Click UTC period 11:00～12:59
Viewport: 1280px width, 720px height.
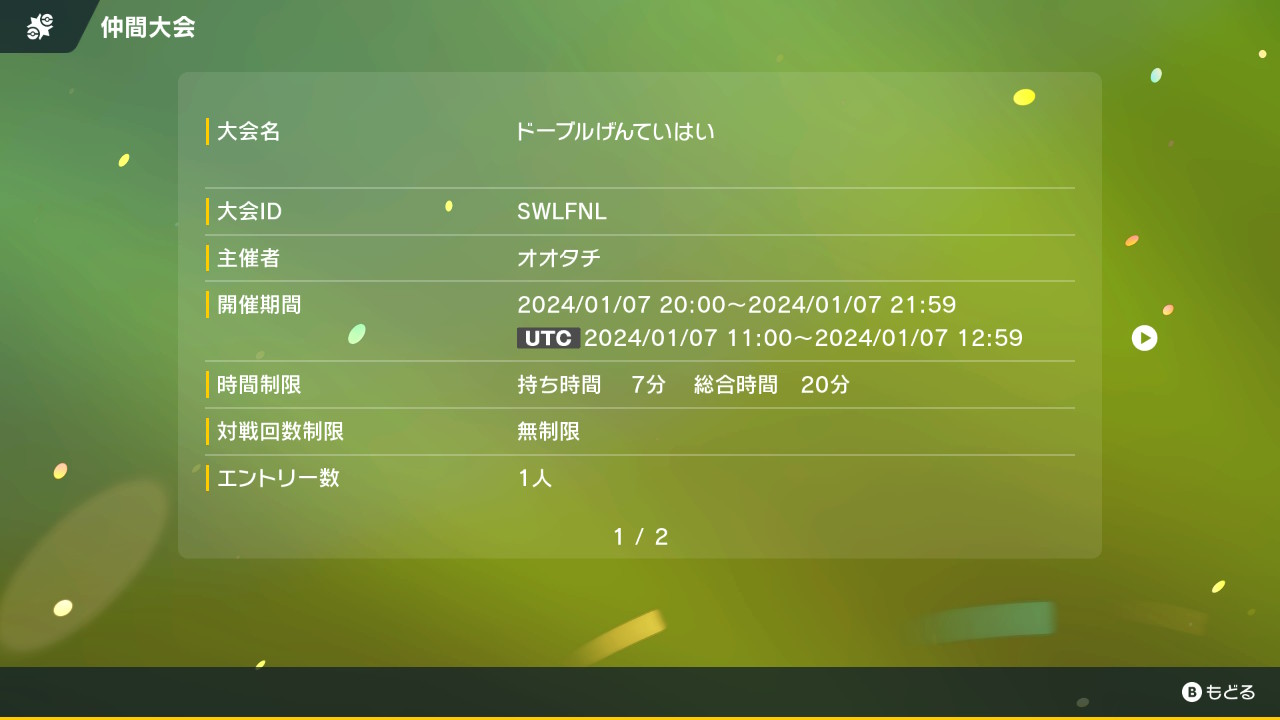coord(803,338)
